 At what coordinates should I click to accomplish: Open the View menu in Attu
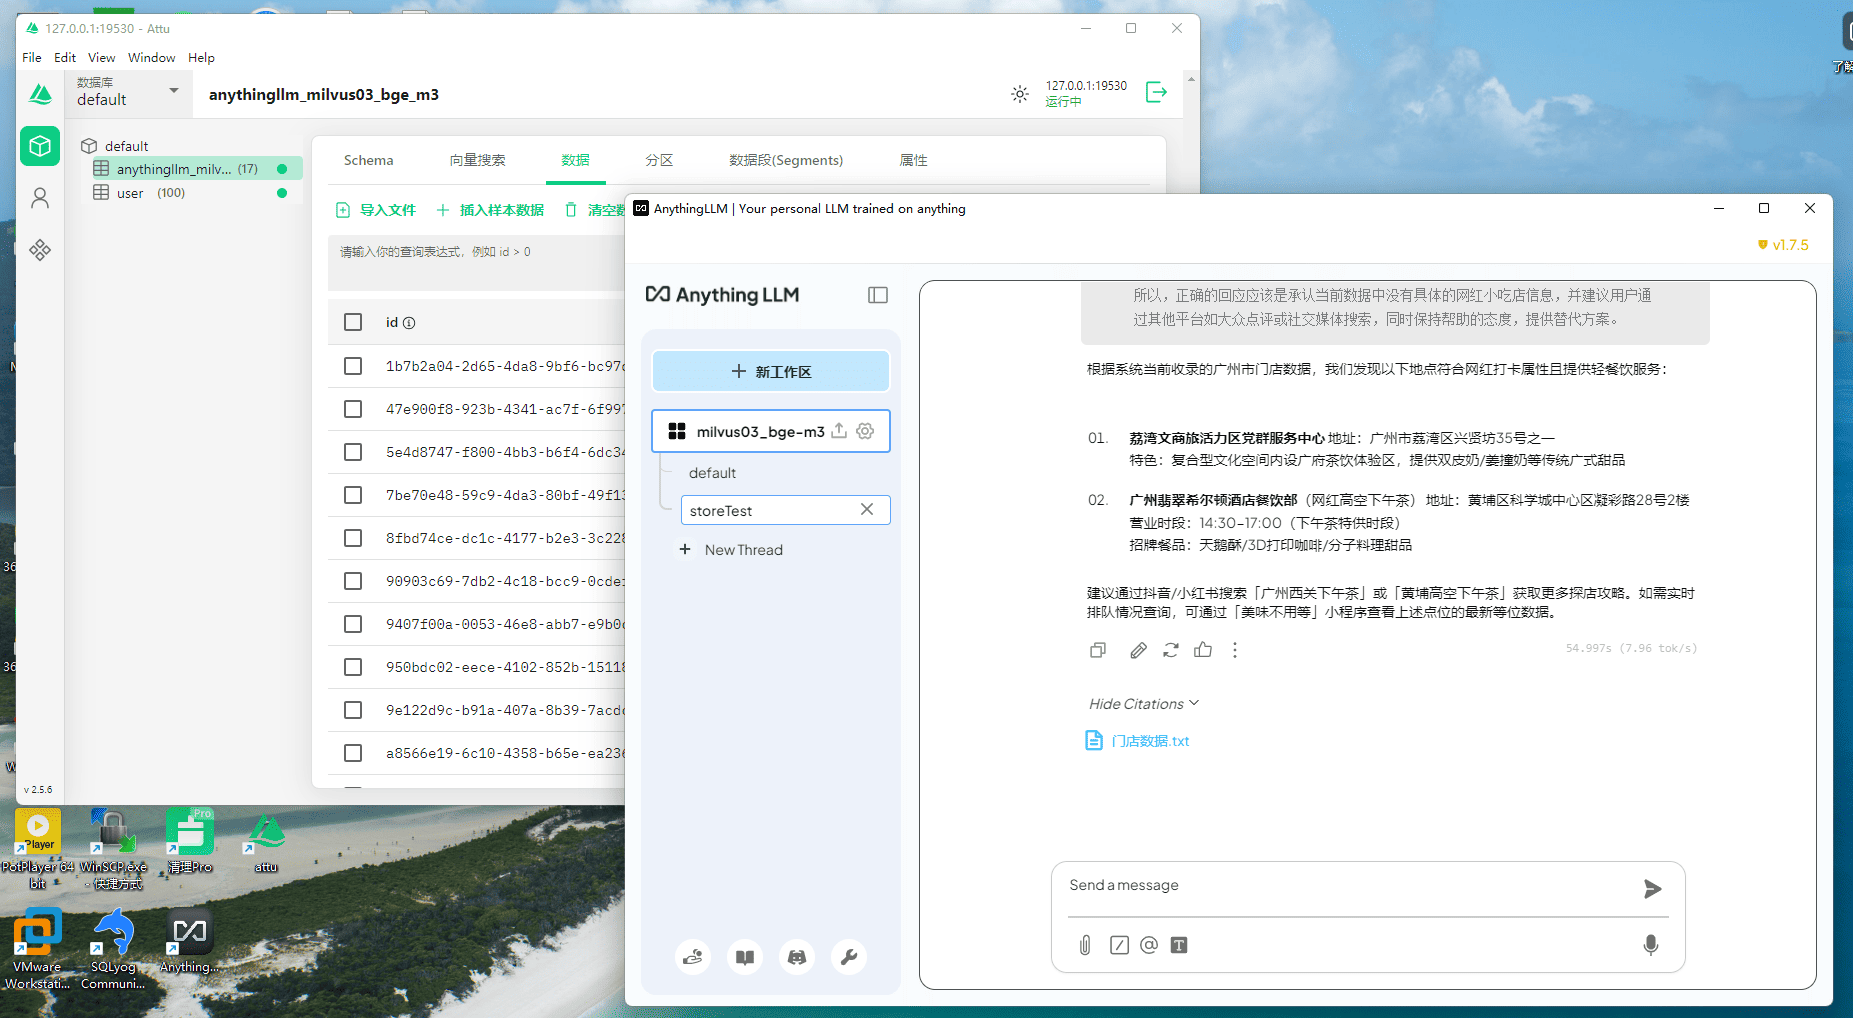pyautogui.click(x=101, y=58)
